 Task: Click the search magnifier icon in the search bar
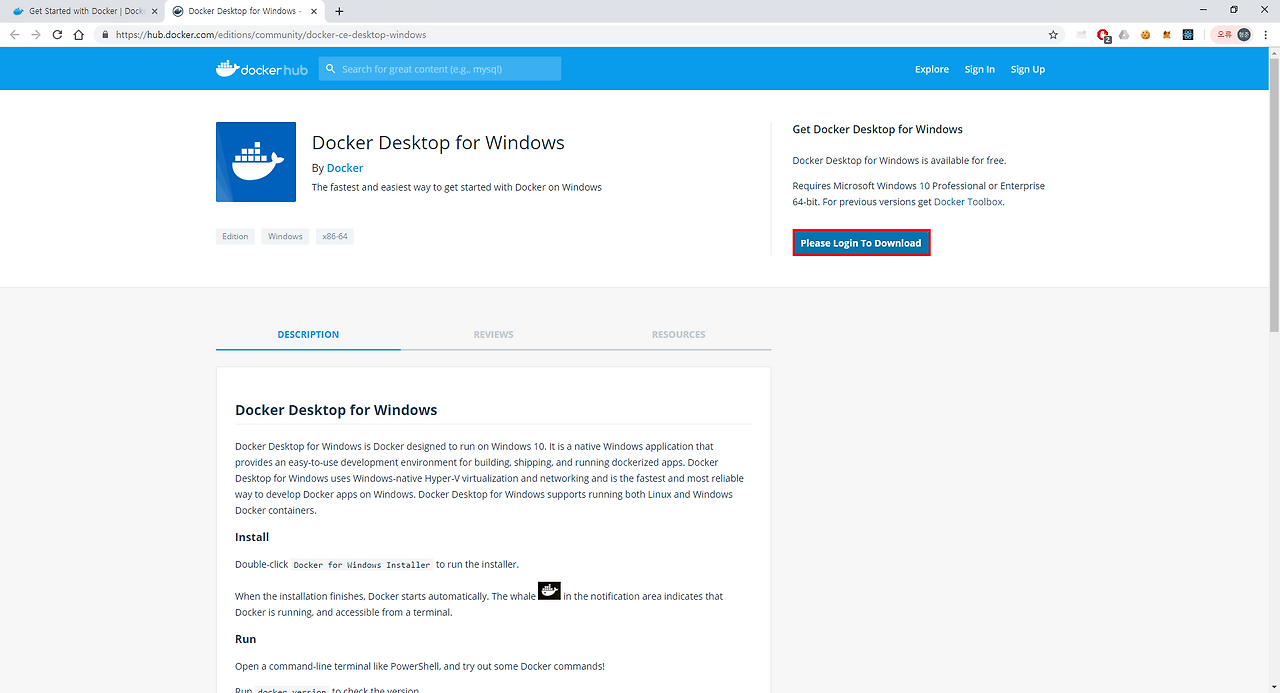(x=331, y=68)
